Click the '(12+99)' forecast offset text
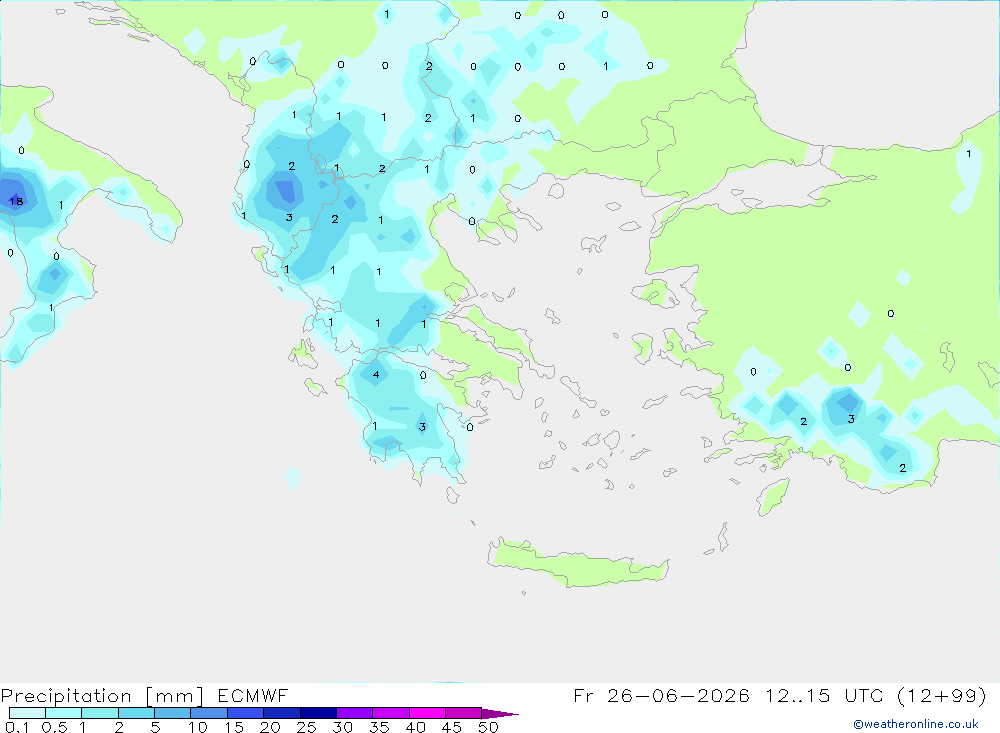1000x733 pixels. pos(941,695)
